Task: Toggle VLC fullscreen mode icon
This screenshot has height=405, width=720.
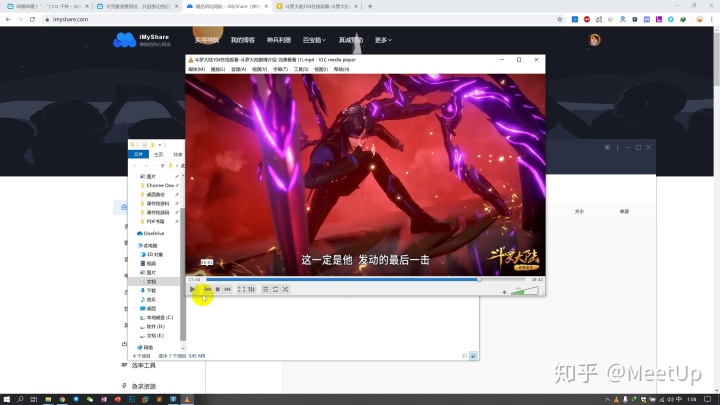Action: pyautogui.click(x=241, y=289)
